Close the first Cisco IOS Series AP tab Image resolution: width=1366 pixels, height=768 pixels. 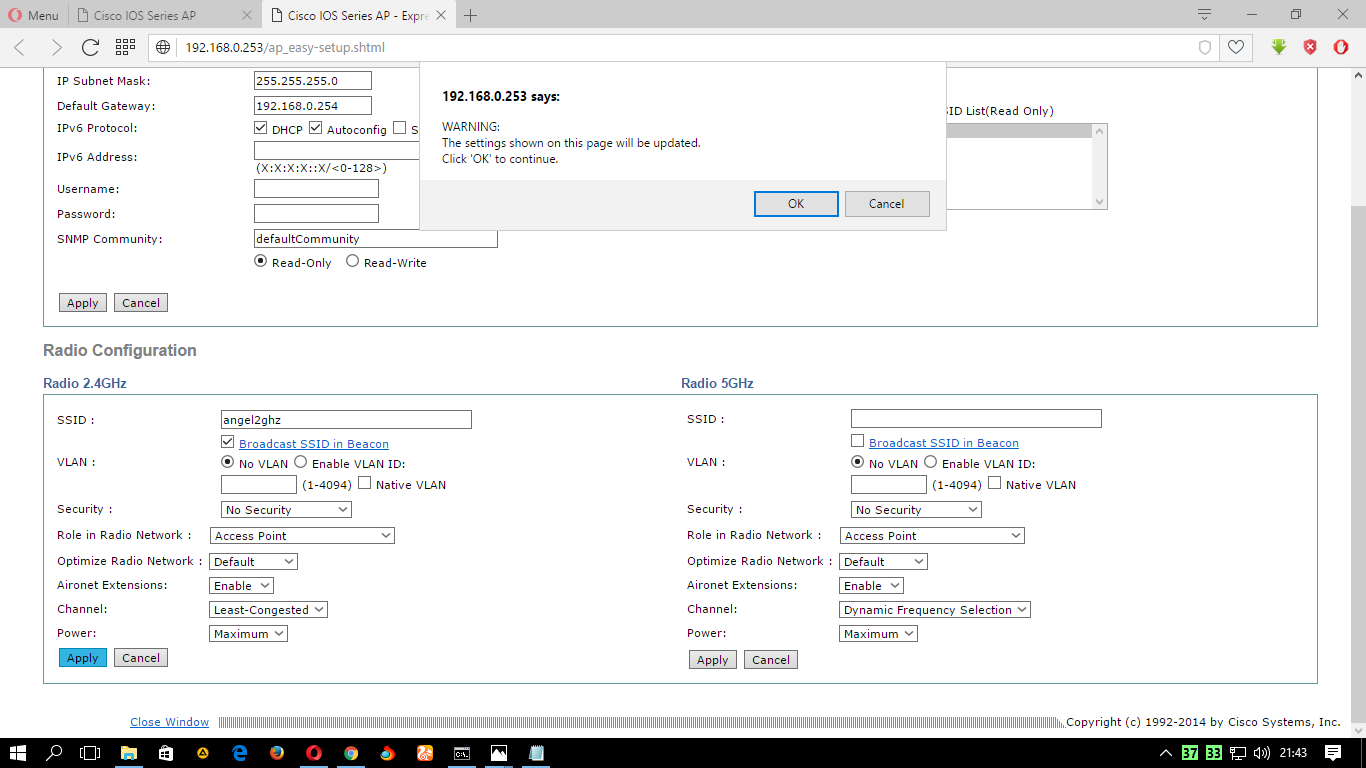[x=247, y=15]
